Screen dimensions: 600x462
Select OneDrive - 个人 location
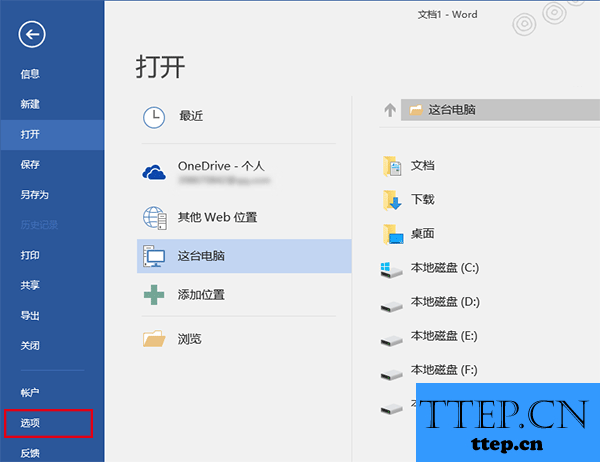(x=221, y=166)
